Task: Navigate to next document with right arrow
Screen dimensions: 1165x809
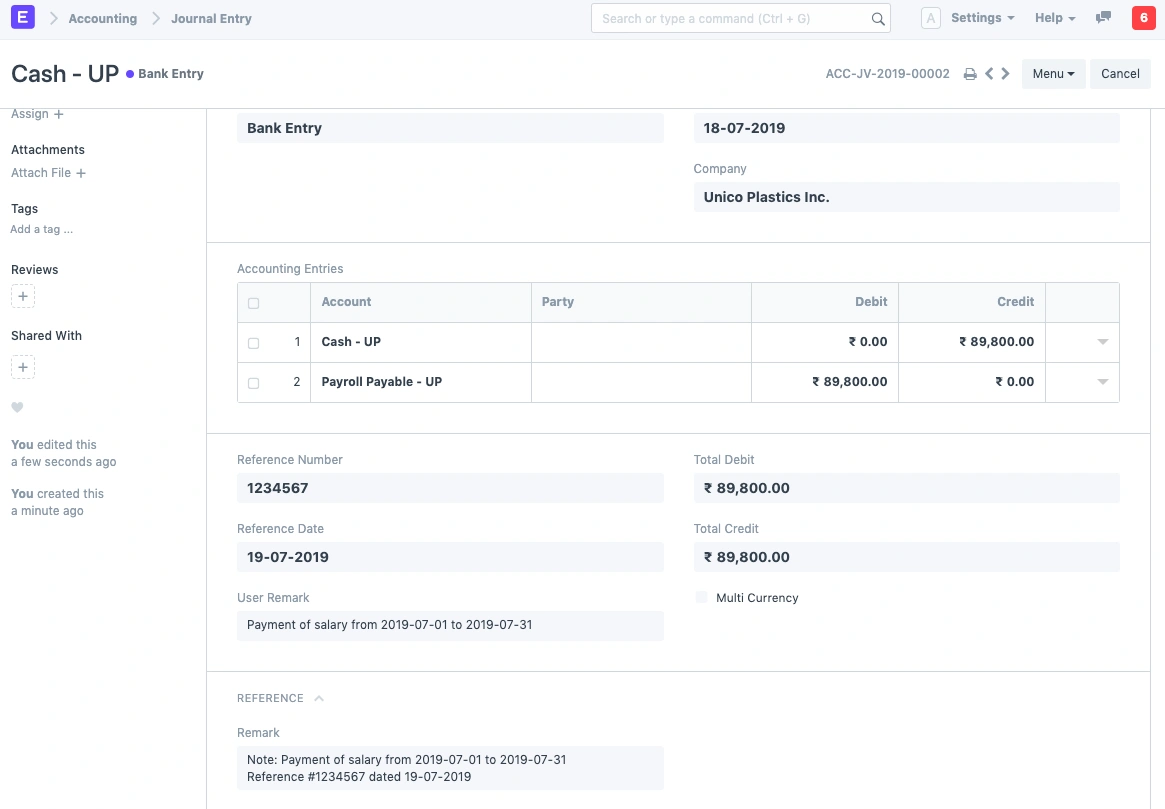Action: (1006, 73)
